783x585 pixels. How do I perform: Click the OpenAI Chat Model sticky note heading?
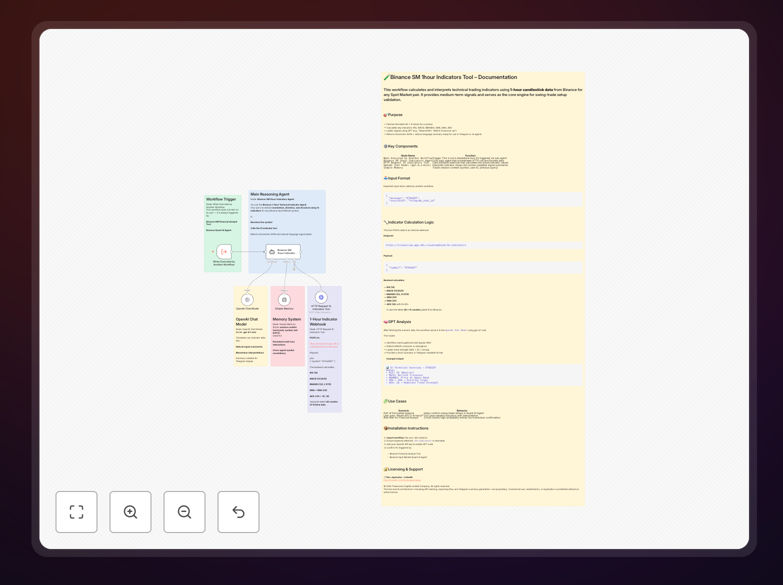pos(247,322)
